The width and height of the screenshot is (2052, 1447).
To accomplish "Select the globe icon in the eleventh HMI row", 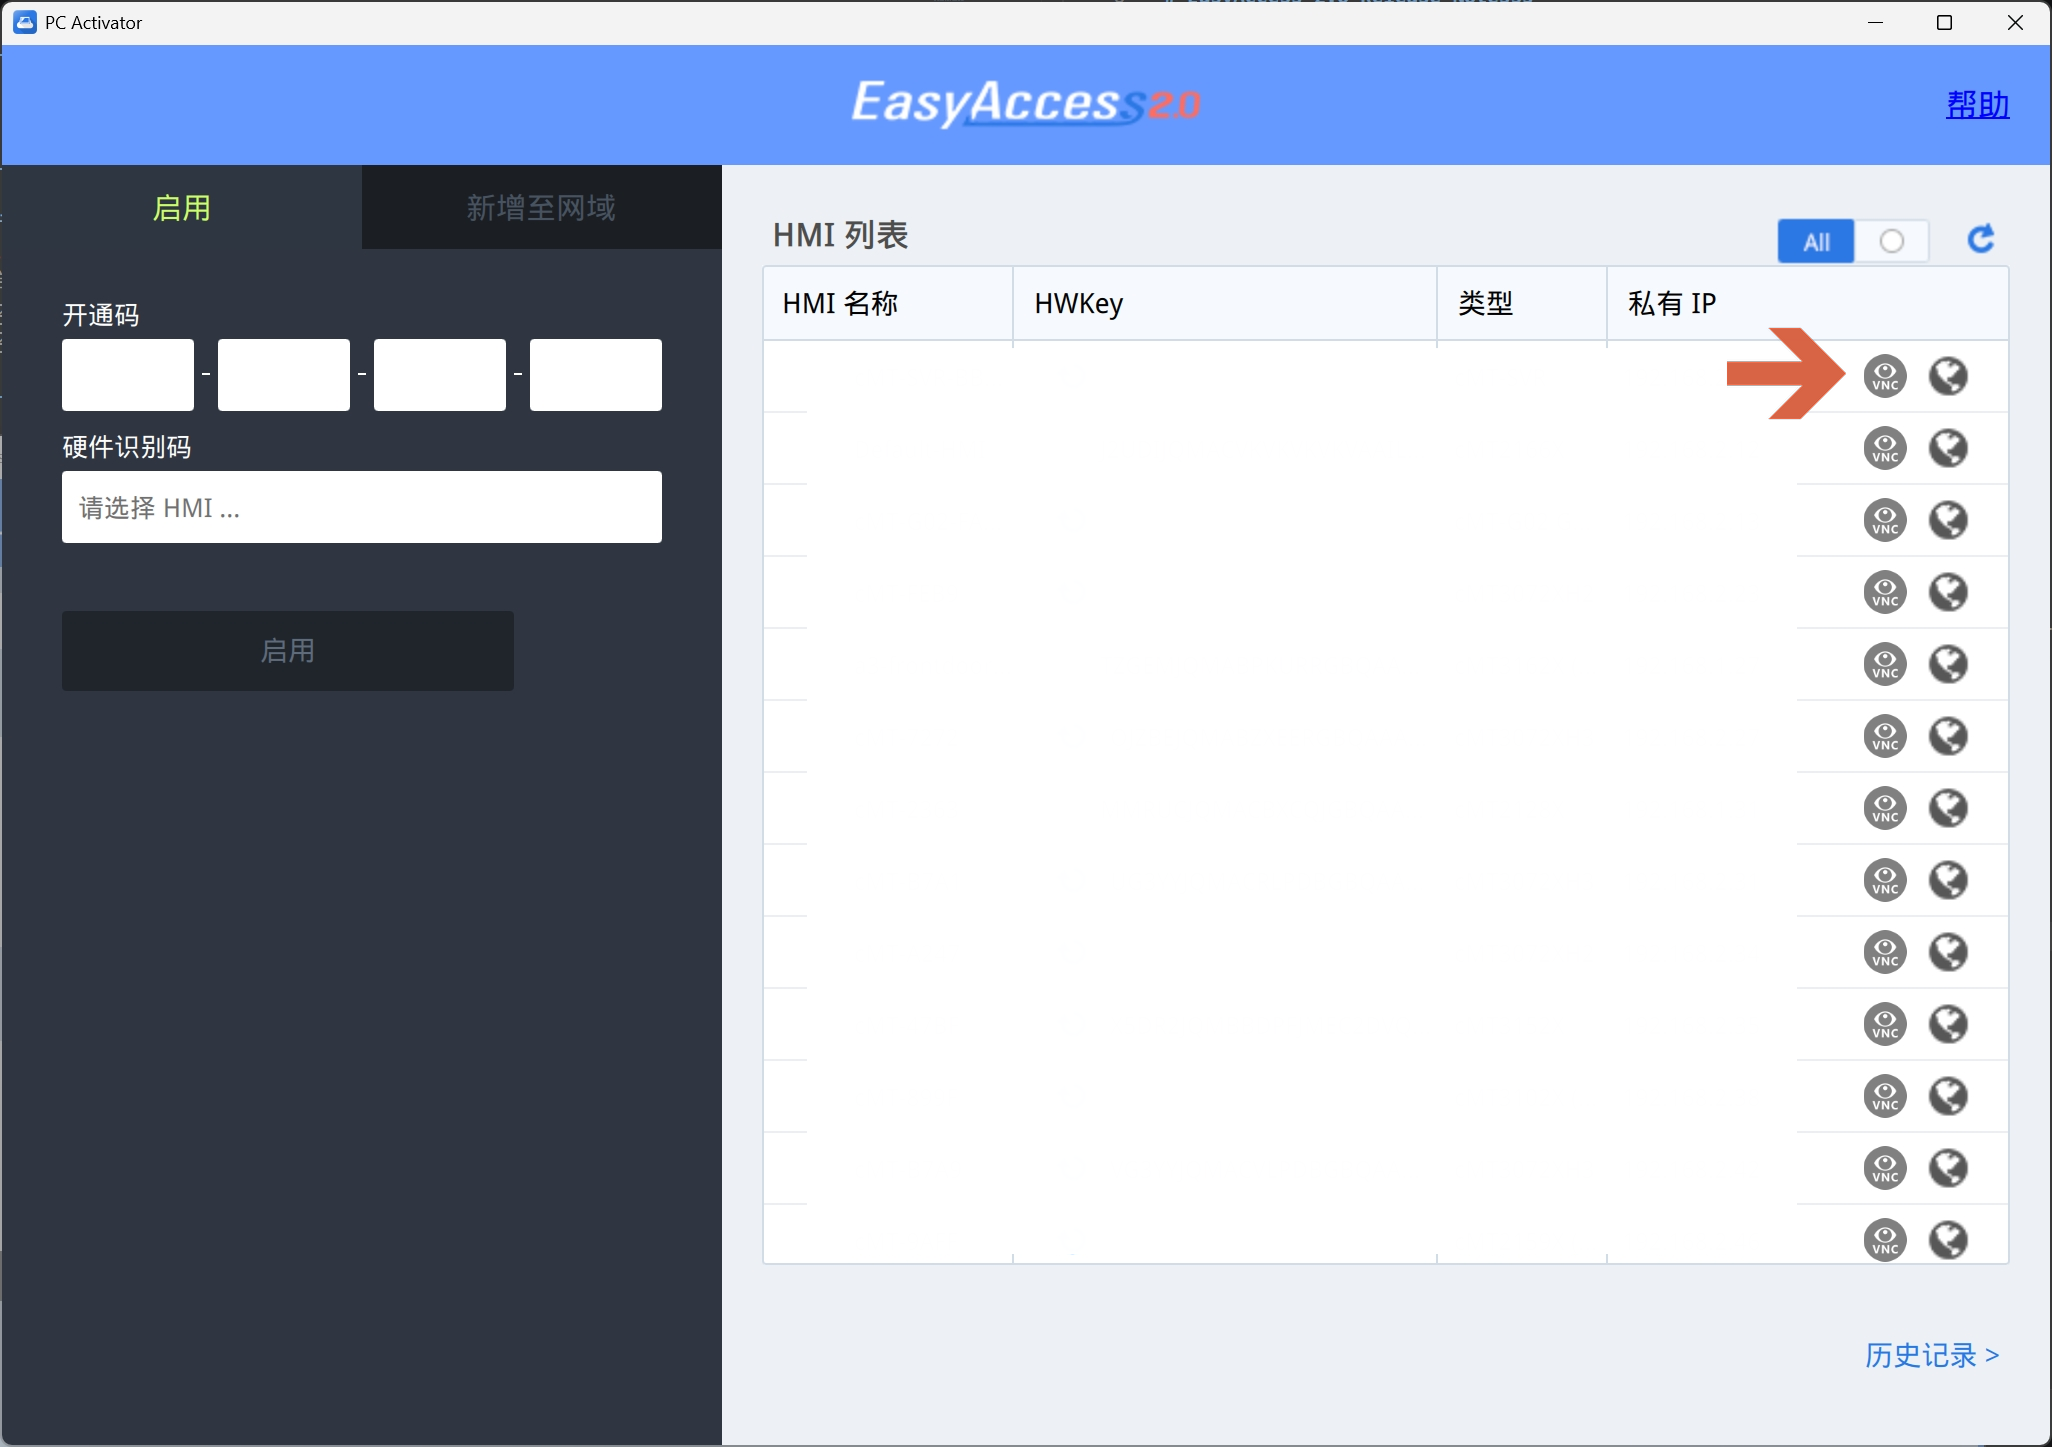I will 1948,1096.
